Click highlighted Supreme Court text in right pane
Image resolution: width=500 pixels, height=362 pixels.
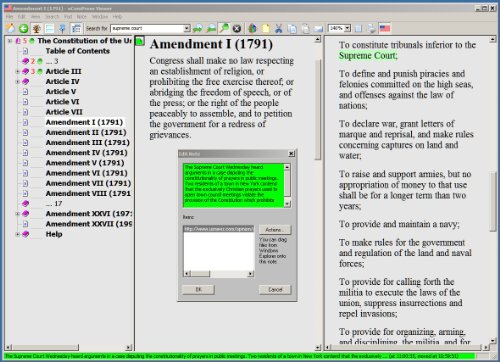[x=368, y=56]
